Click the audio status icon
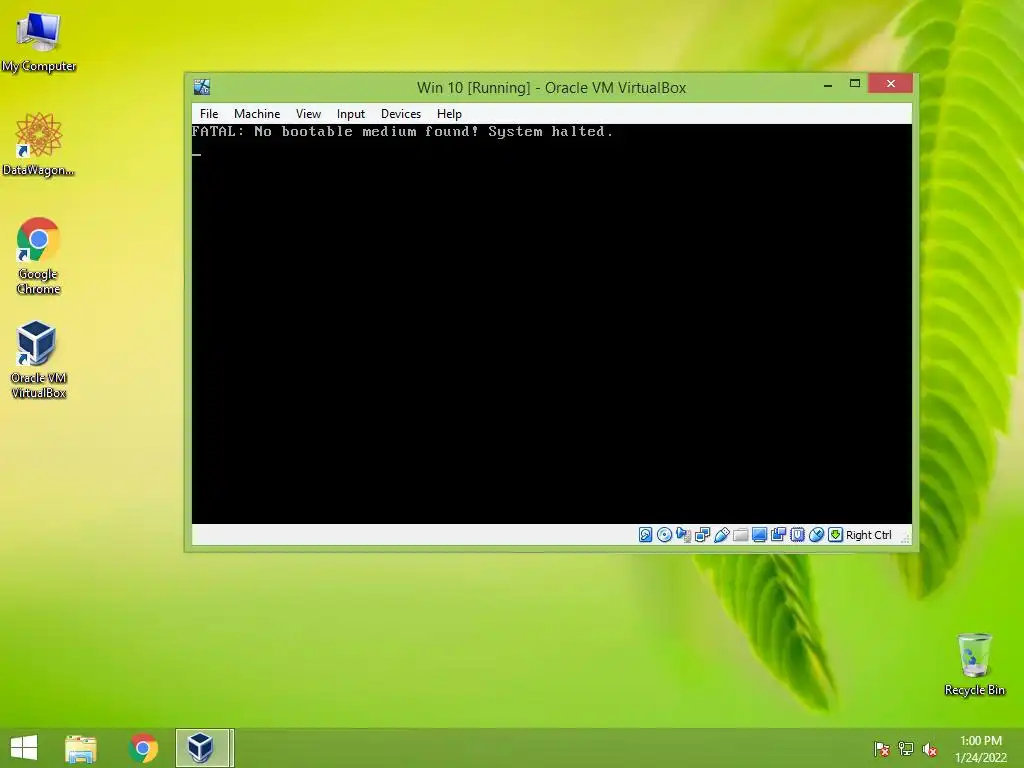The width and height of the screenshot is (1024, 768). pos(683,535)
